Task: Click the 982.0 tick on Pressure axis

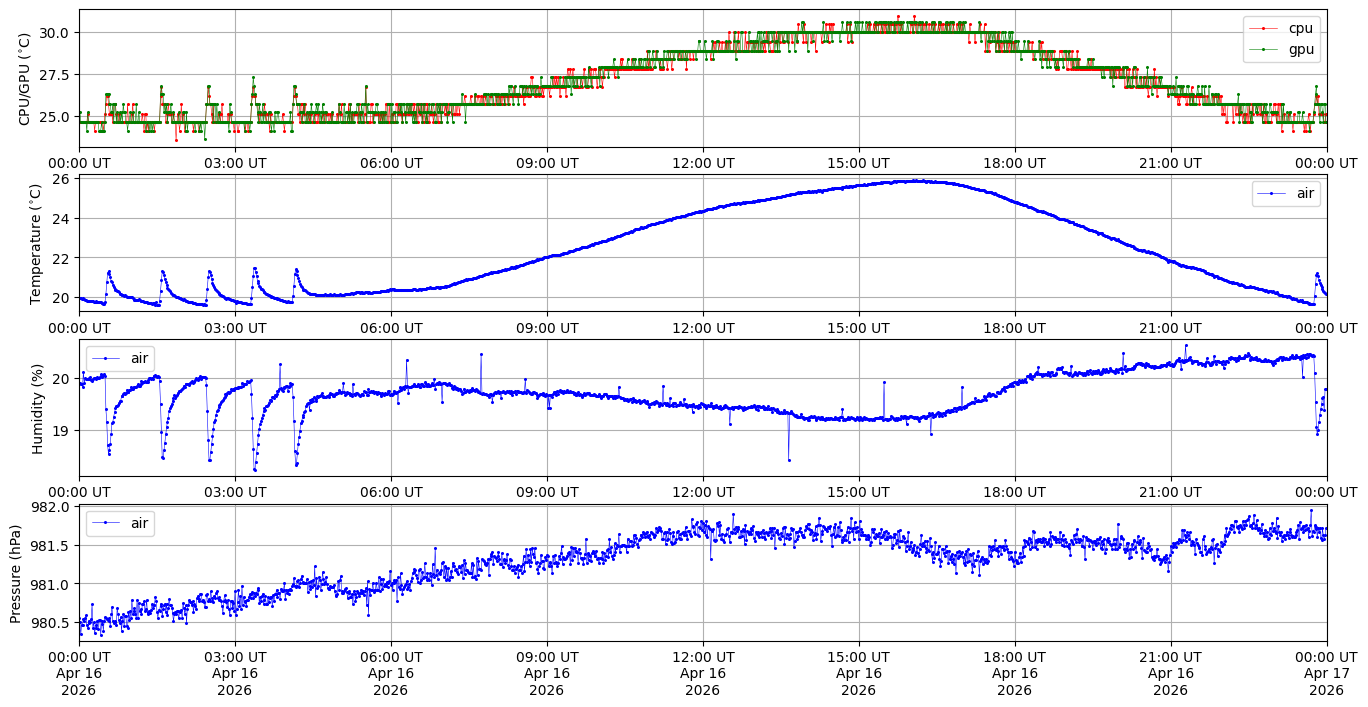Action: (x=48, y=507)
